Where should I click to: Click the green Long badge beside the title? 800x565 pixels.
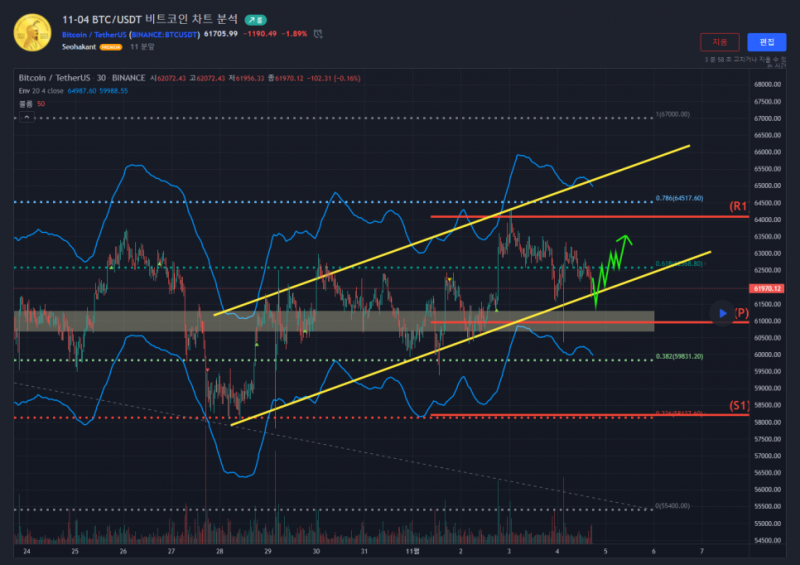click(x=256, y=19)
